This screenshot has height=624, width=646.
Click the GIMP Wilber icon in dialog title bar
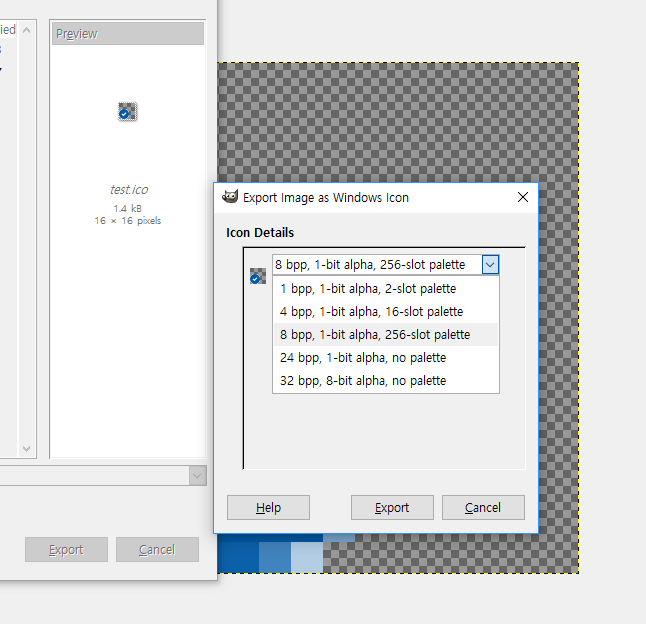[x=229, y=197]
